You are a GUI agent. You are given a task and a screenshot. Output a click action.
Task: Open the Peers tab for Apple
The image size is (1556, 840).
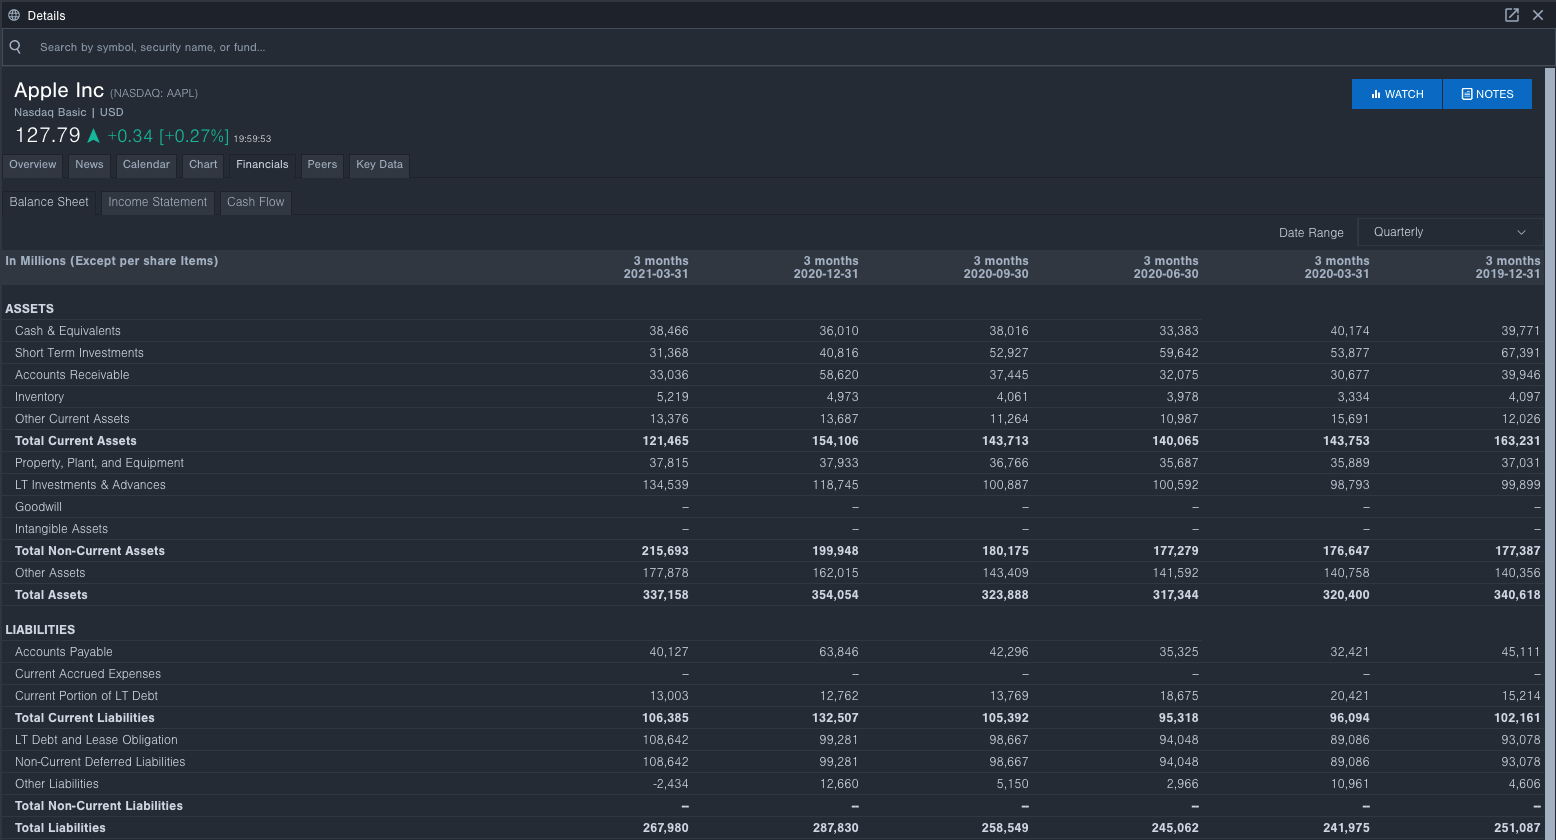click(x=322, y=165)
